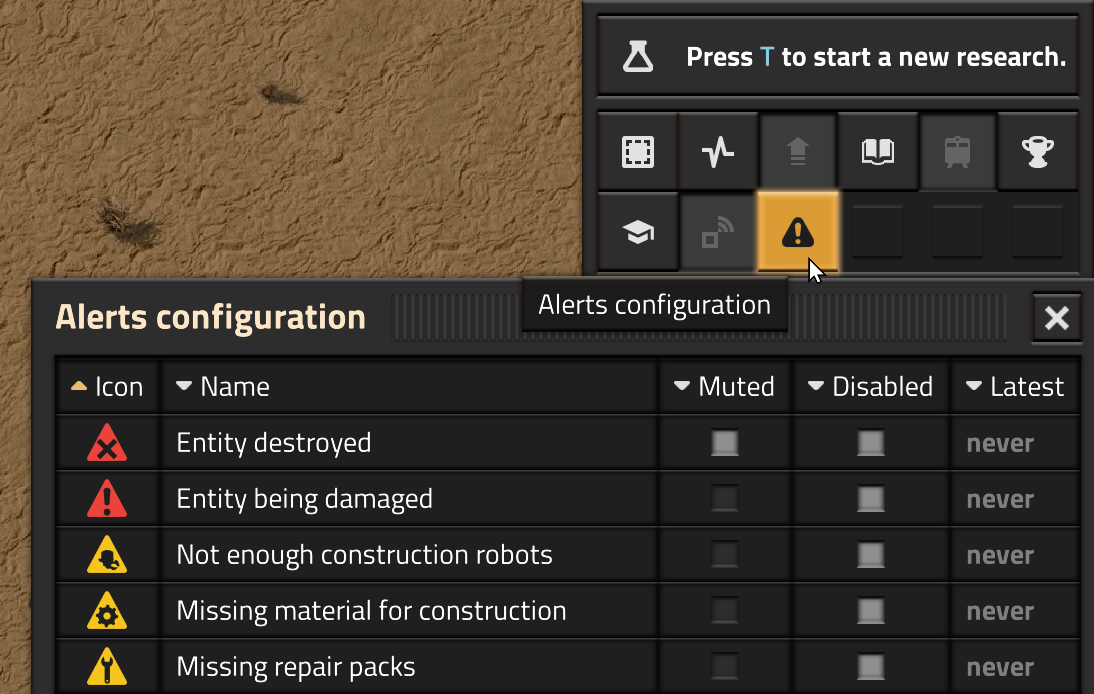Select the Missing material for construction row
Viewport: 1094px width, 694px height.
(x=568, y=611)
